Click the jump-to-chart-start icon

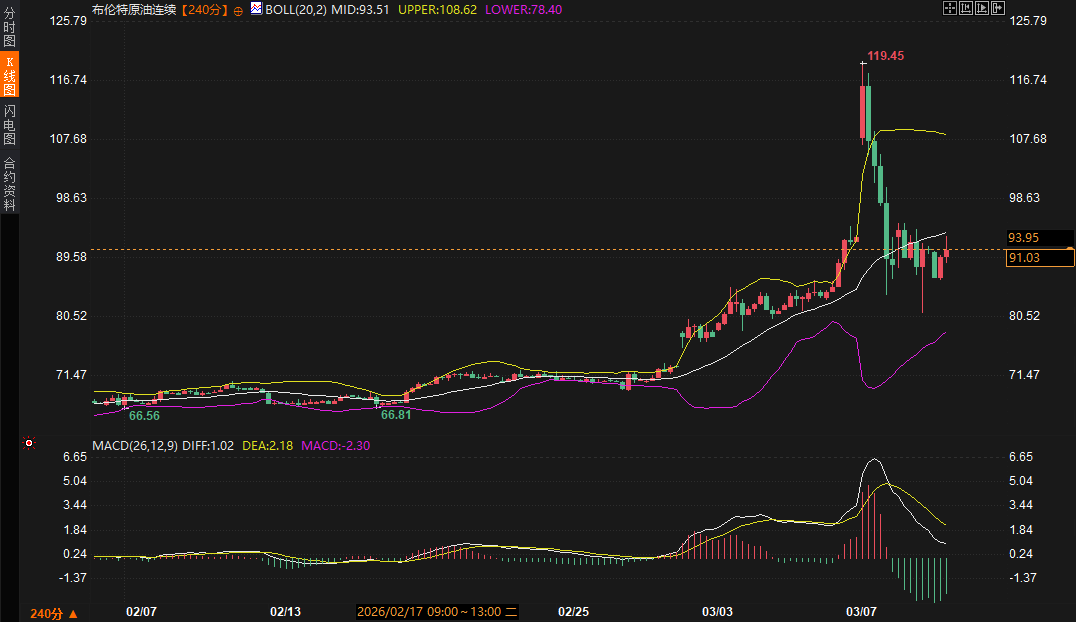[966, 8]
